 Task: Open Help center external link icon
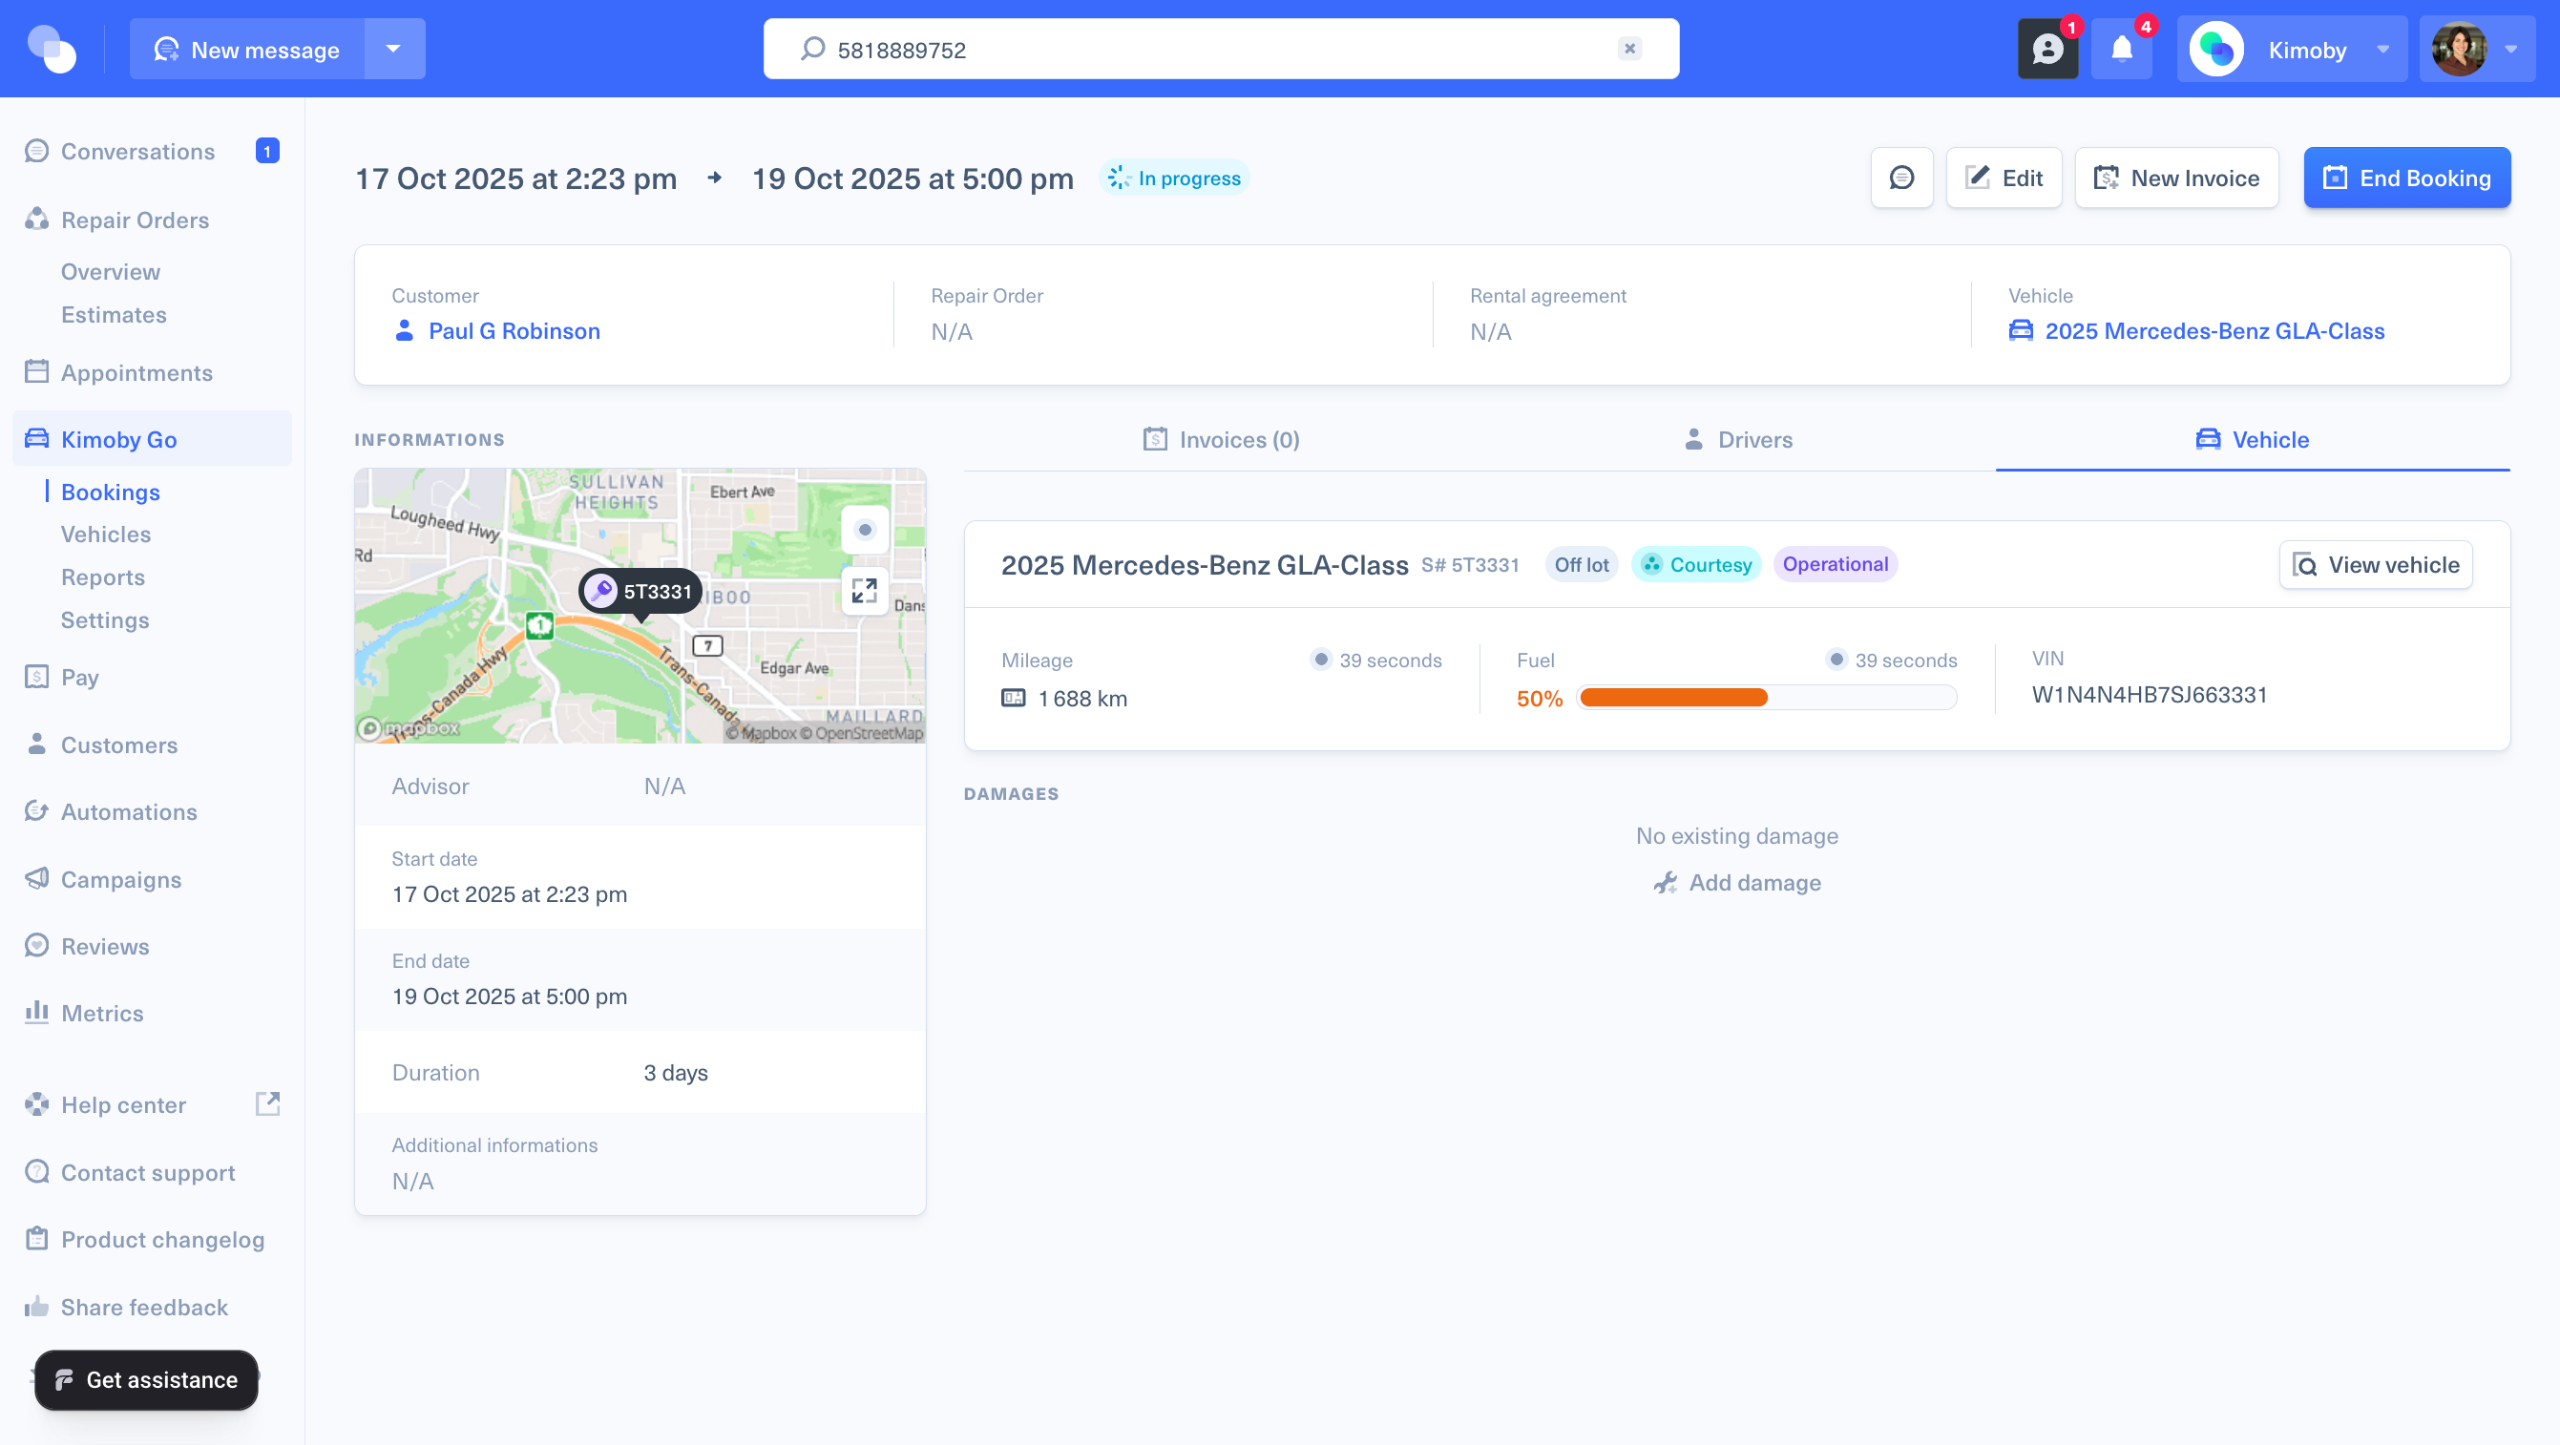[x=268, y=1104]
